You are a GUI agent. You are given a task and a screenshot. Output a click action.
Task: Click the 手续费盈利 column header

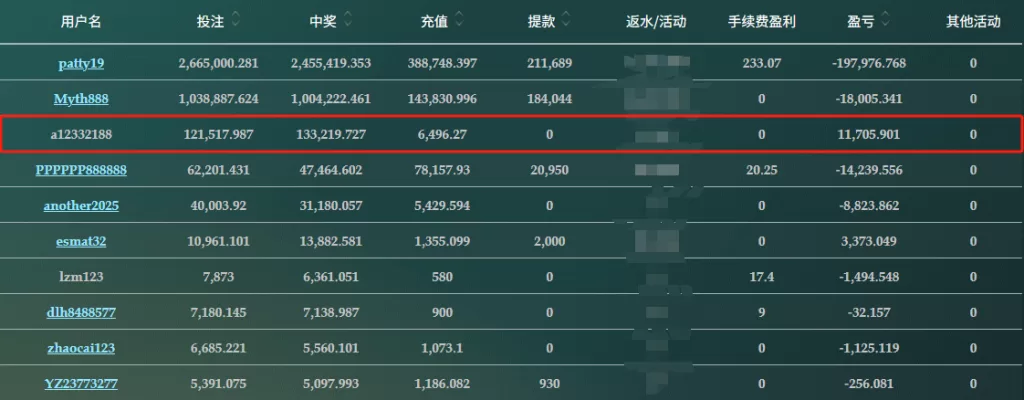point(761,22)
